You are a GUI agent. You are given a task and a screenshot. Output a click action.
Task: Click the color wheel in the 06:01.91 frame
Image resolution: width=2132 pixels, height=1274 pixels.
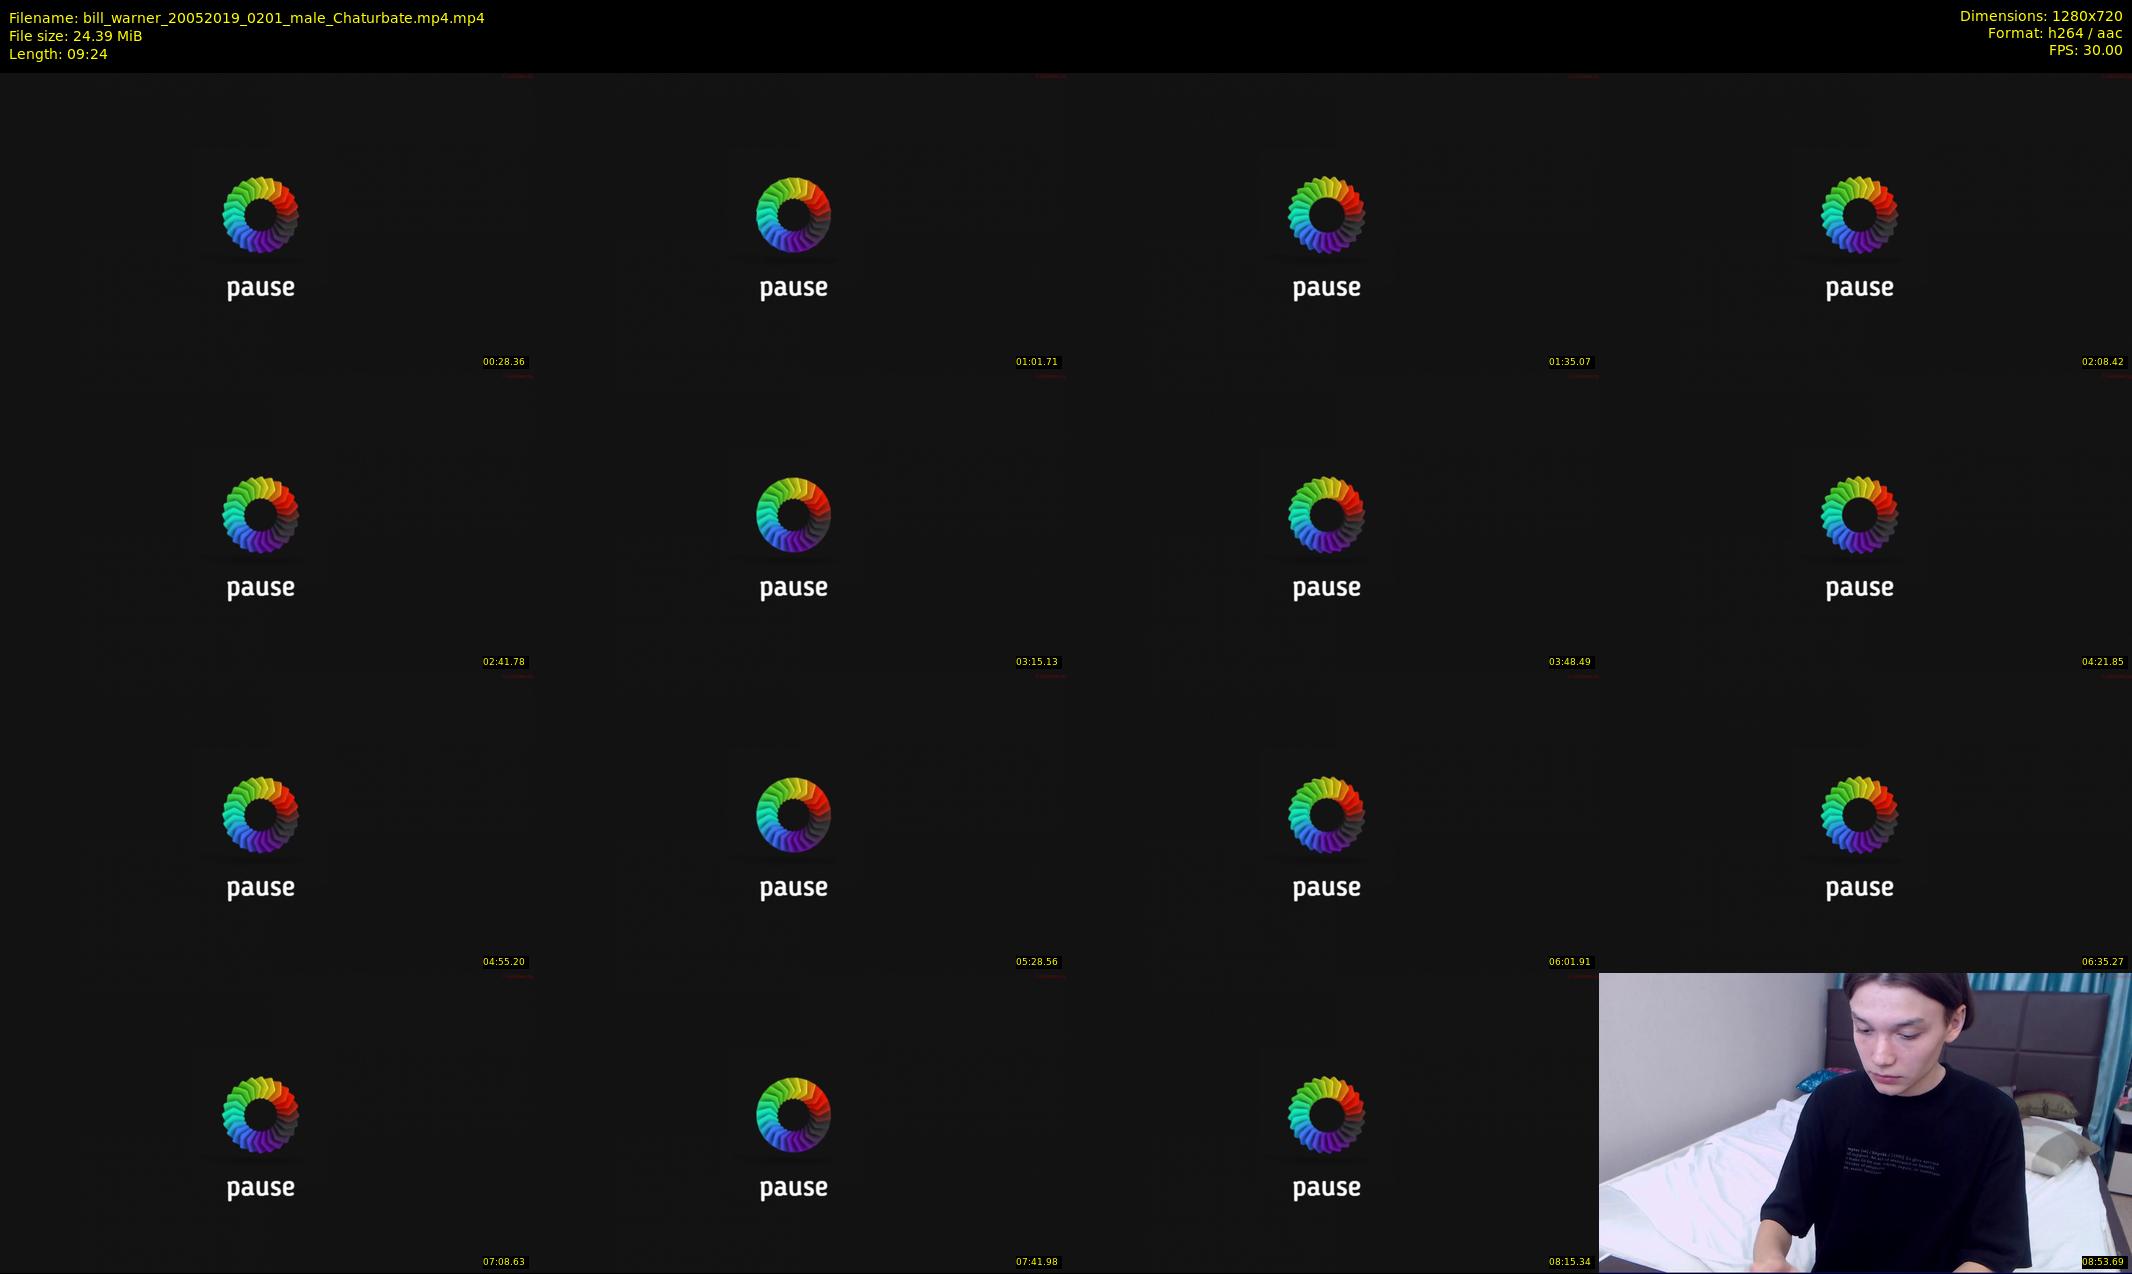[1326, 815]
